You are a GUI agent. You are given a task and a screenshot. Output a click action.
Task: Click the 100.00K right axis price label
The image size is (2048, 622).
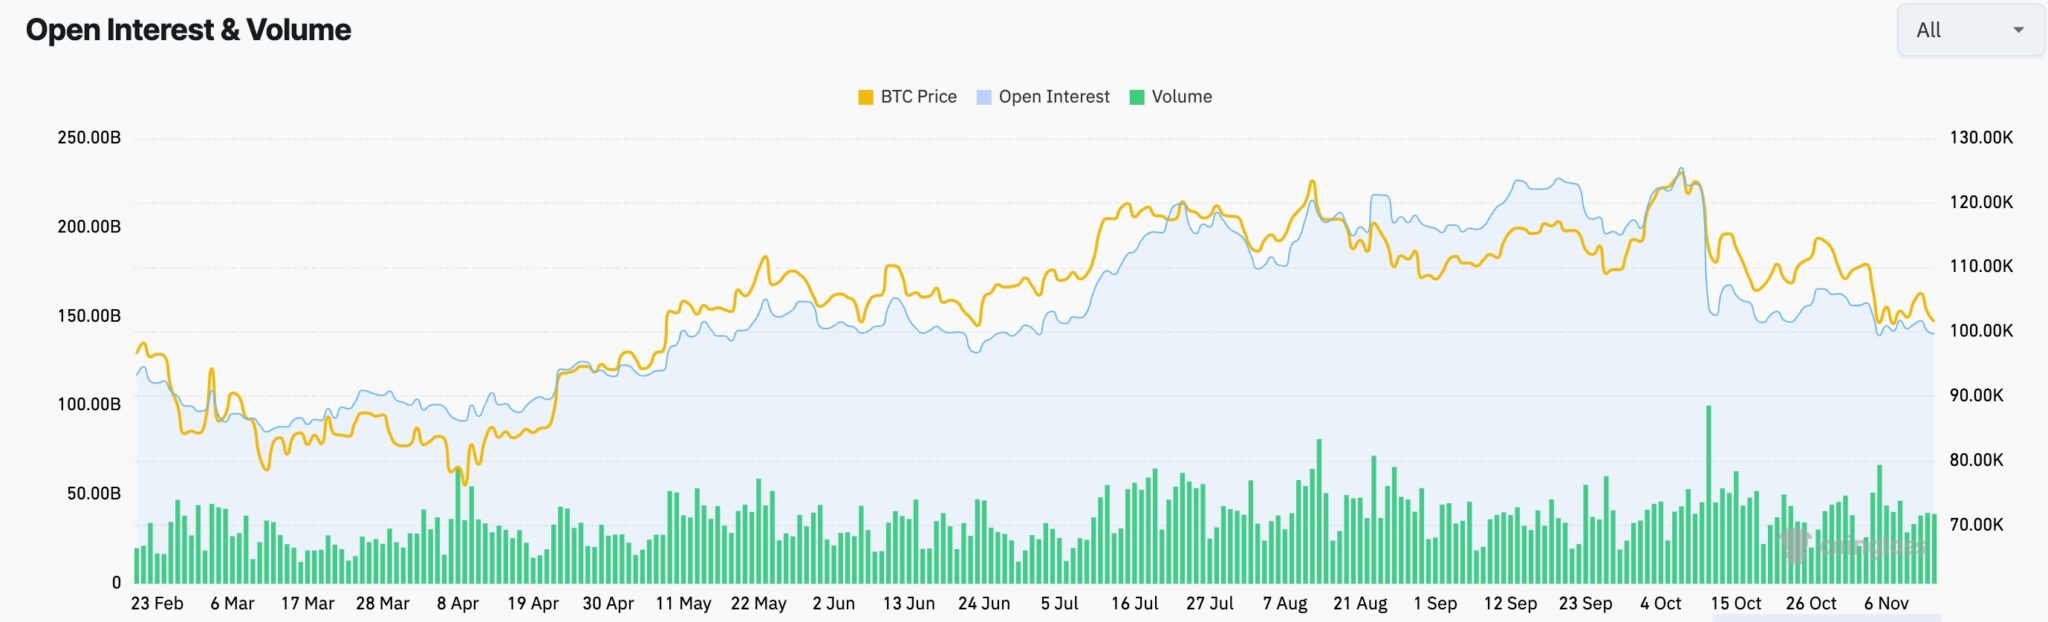[1981, 331]
